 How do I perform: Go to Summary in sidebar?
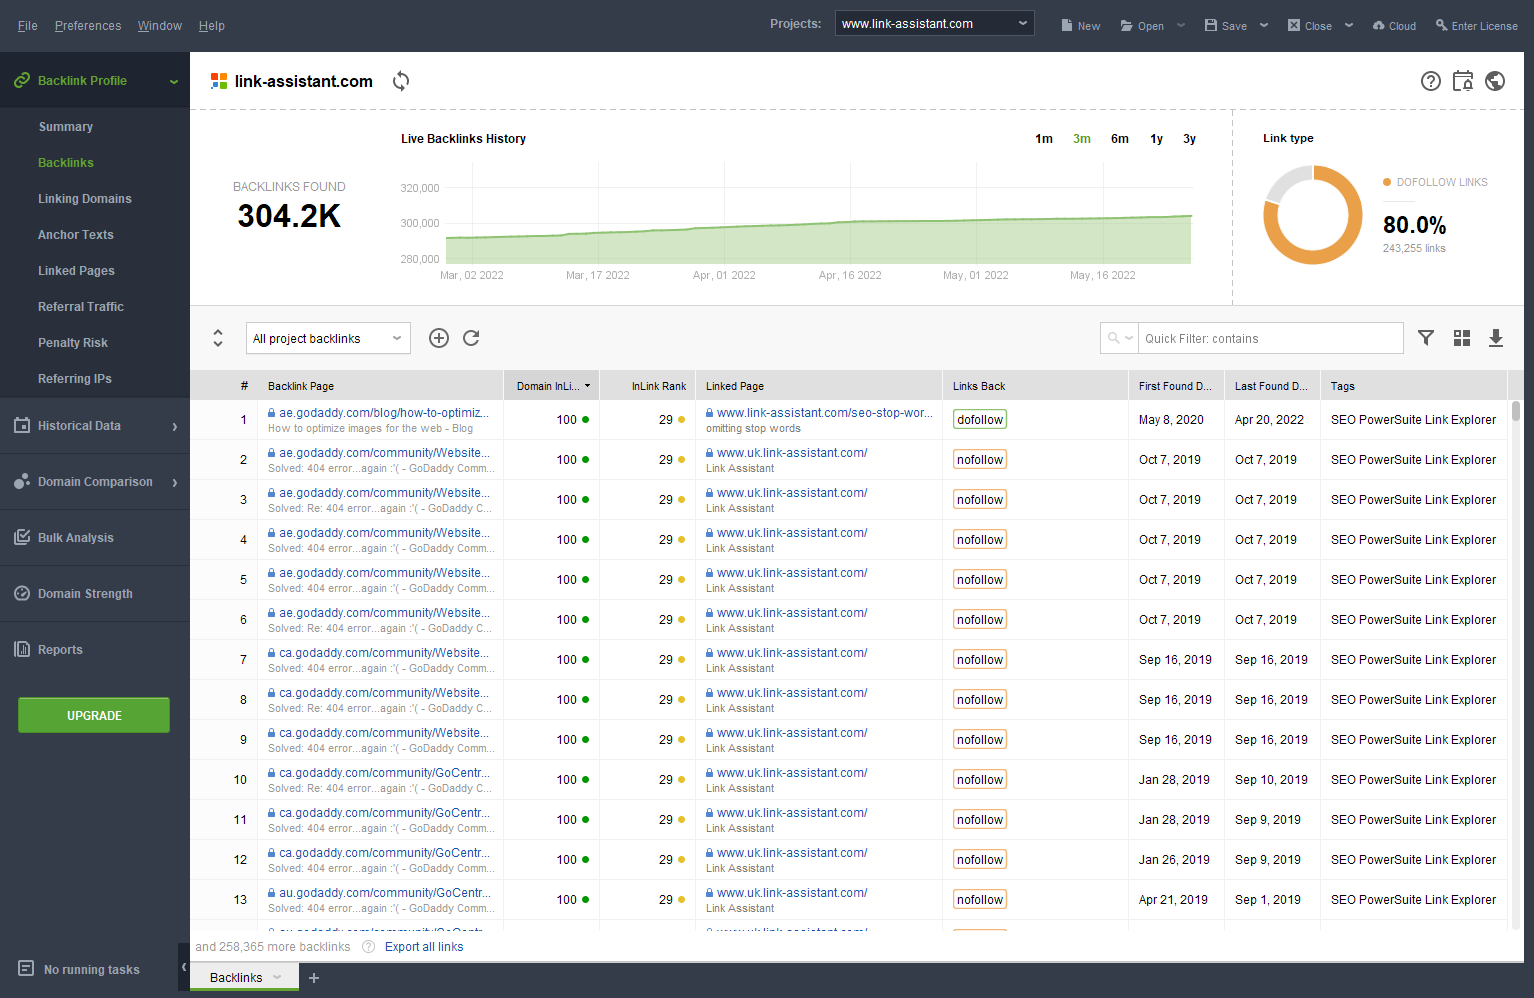(66, 127)
